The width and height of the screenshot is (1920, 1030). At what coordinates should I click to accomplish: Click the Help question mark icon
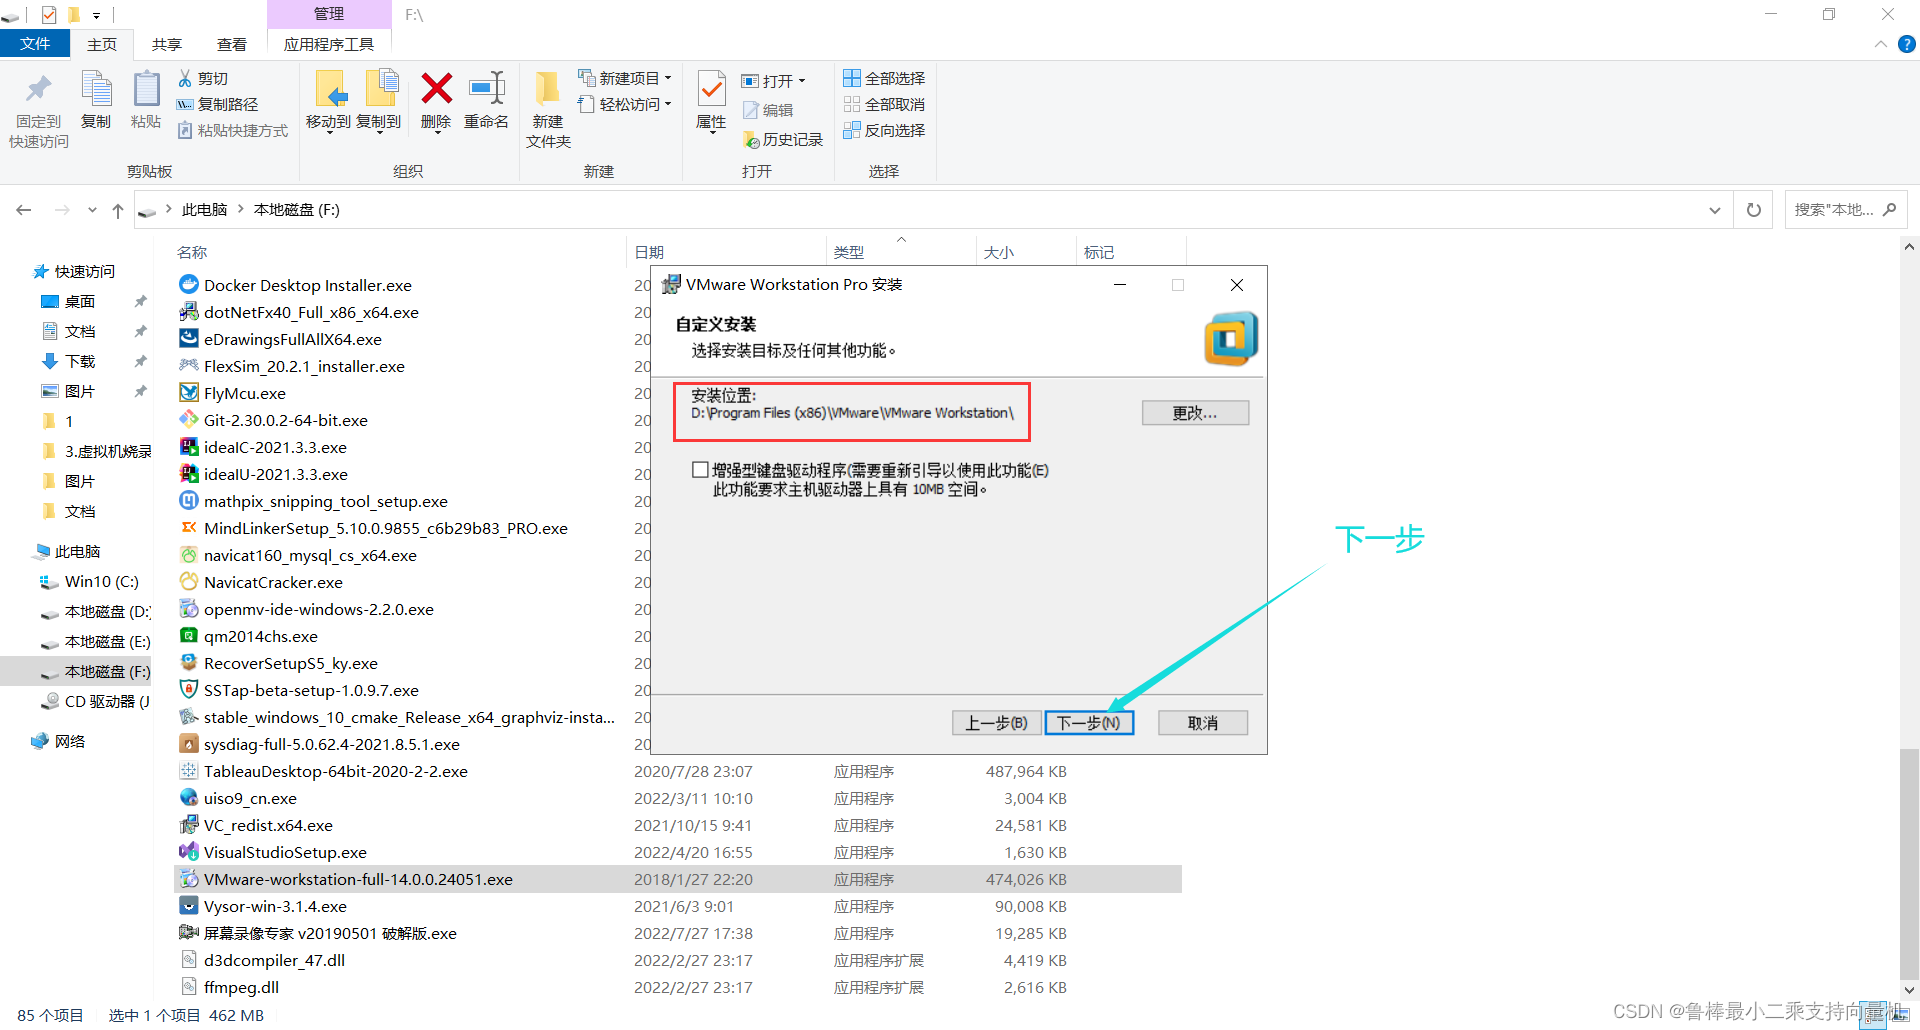click(x=1907, y=44)
